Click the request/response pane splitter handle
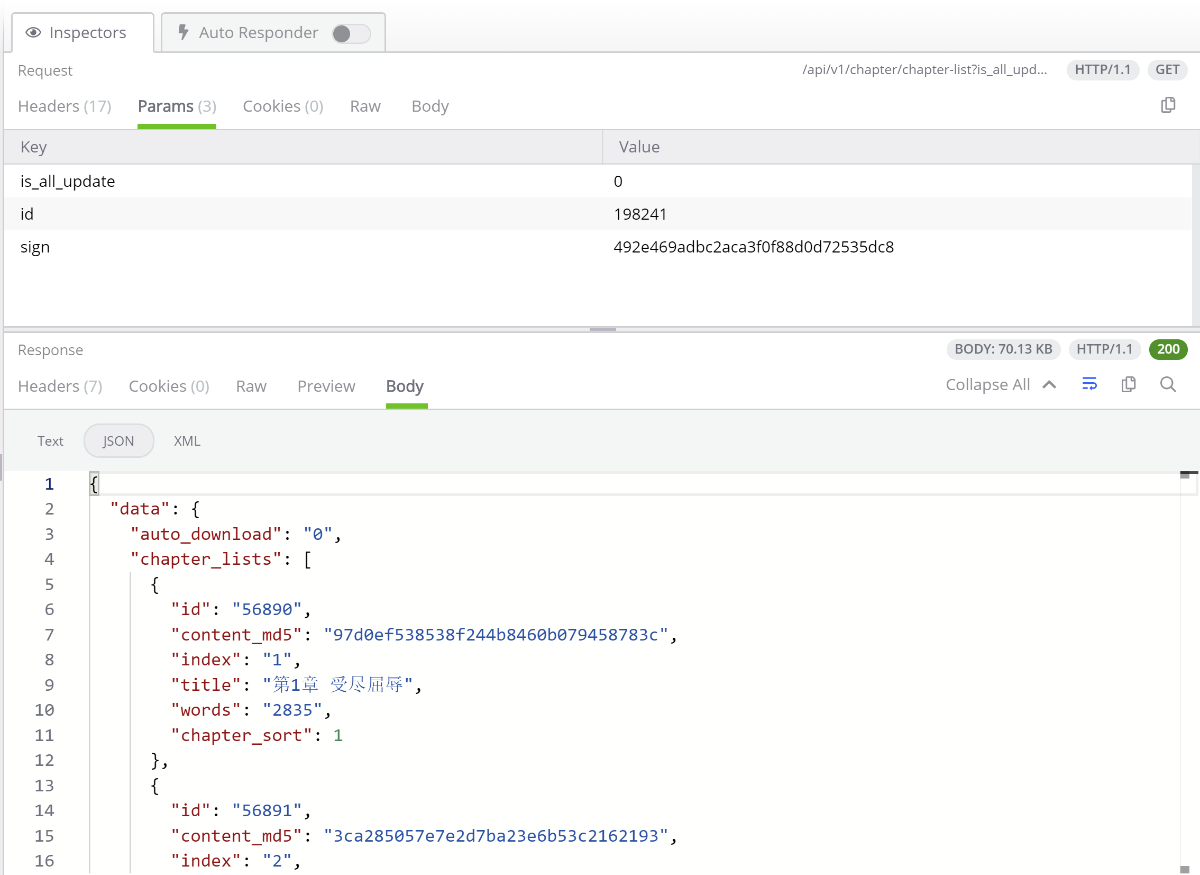Viewport: 1200px width, 875px height. tap(602, 329)
